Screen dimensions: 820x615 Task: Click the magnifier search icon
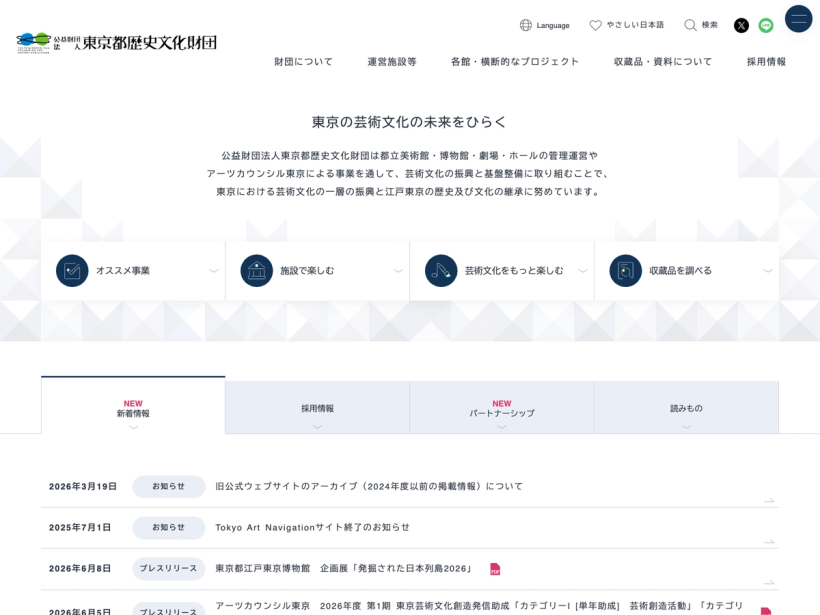690,25
